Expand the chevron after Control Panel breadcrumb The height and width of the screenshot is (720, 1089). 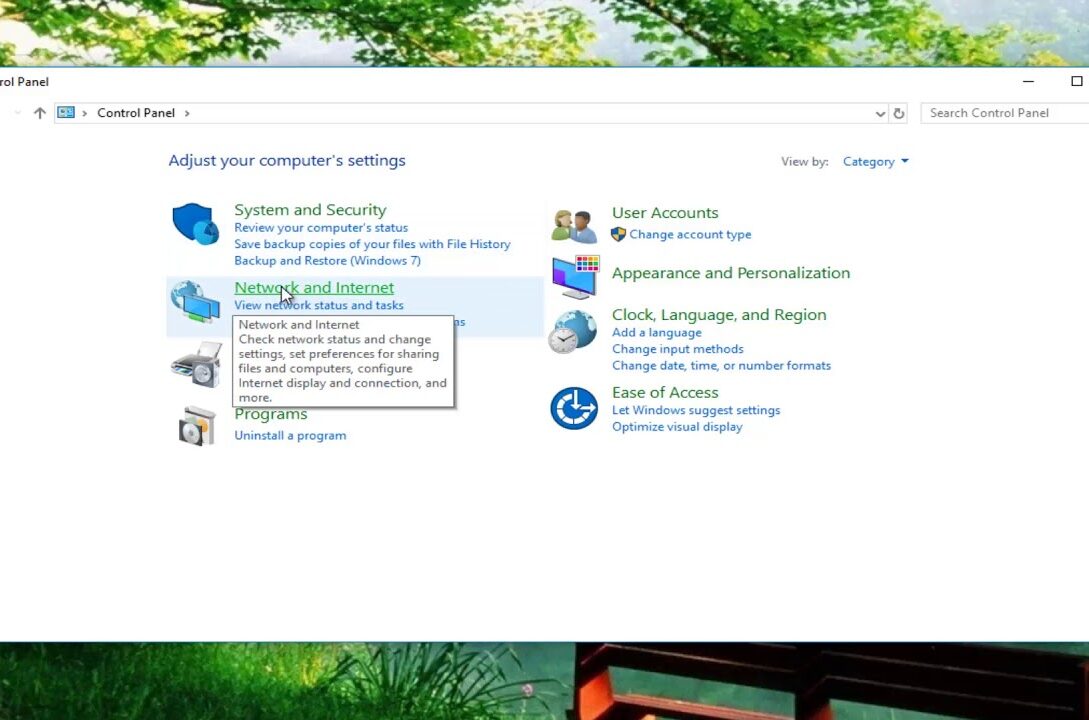(x=187, y=113)
